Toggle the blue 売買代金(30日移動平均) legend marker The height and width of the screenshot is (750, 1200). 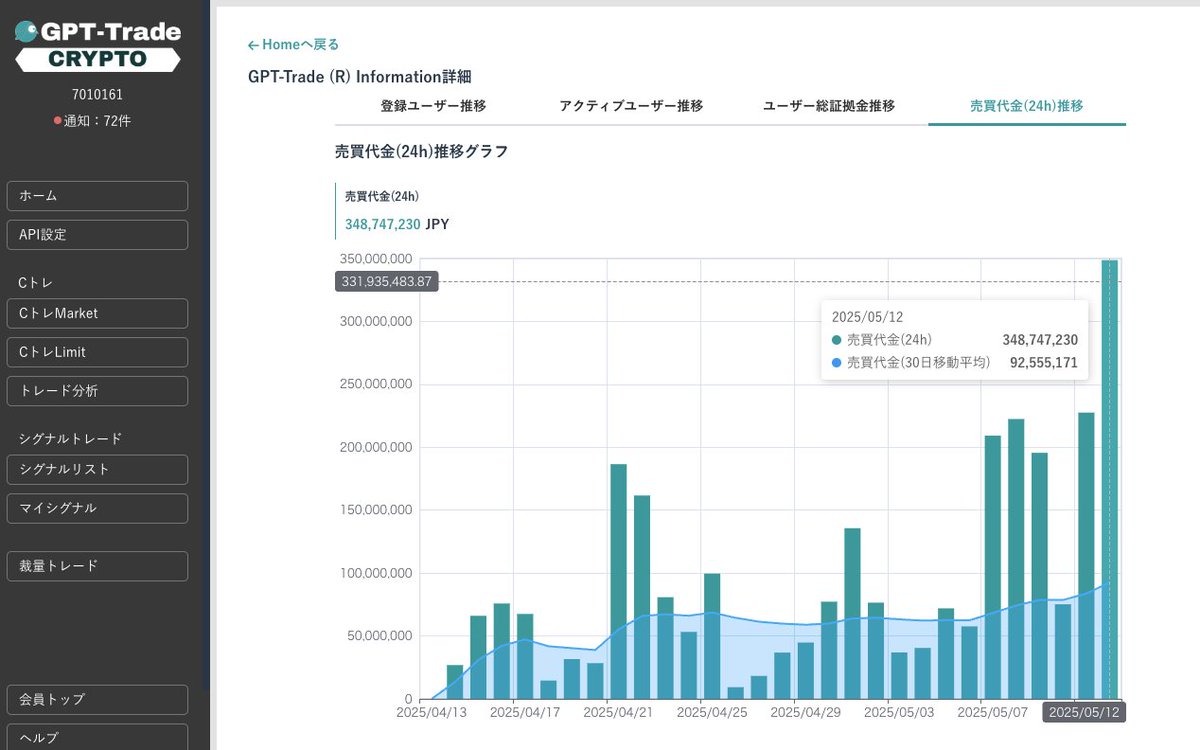click(x=839, y=362)
